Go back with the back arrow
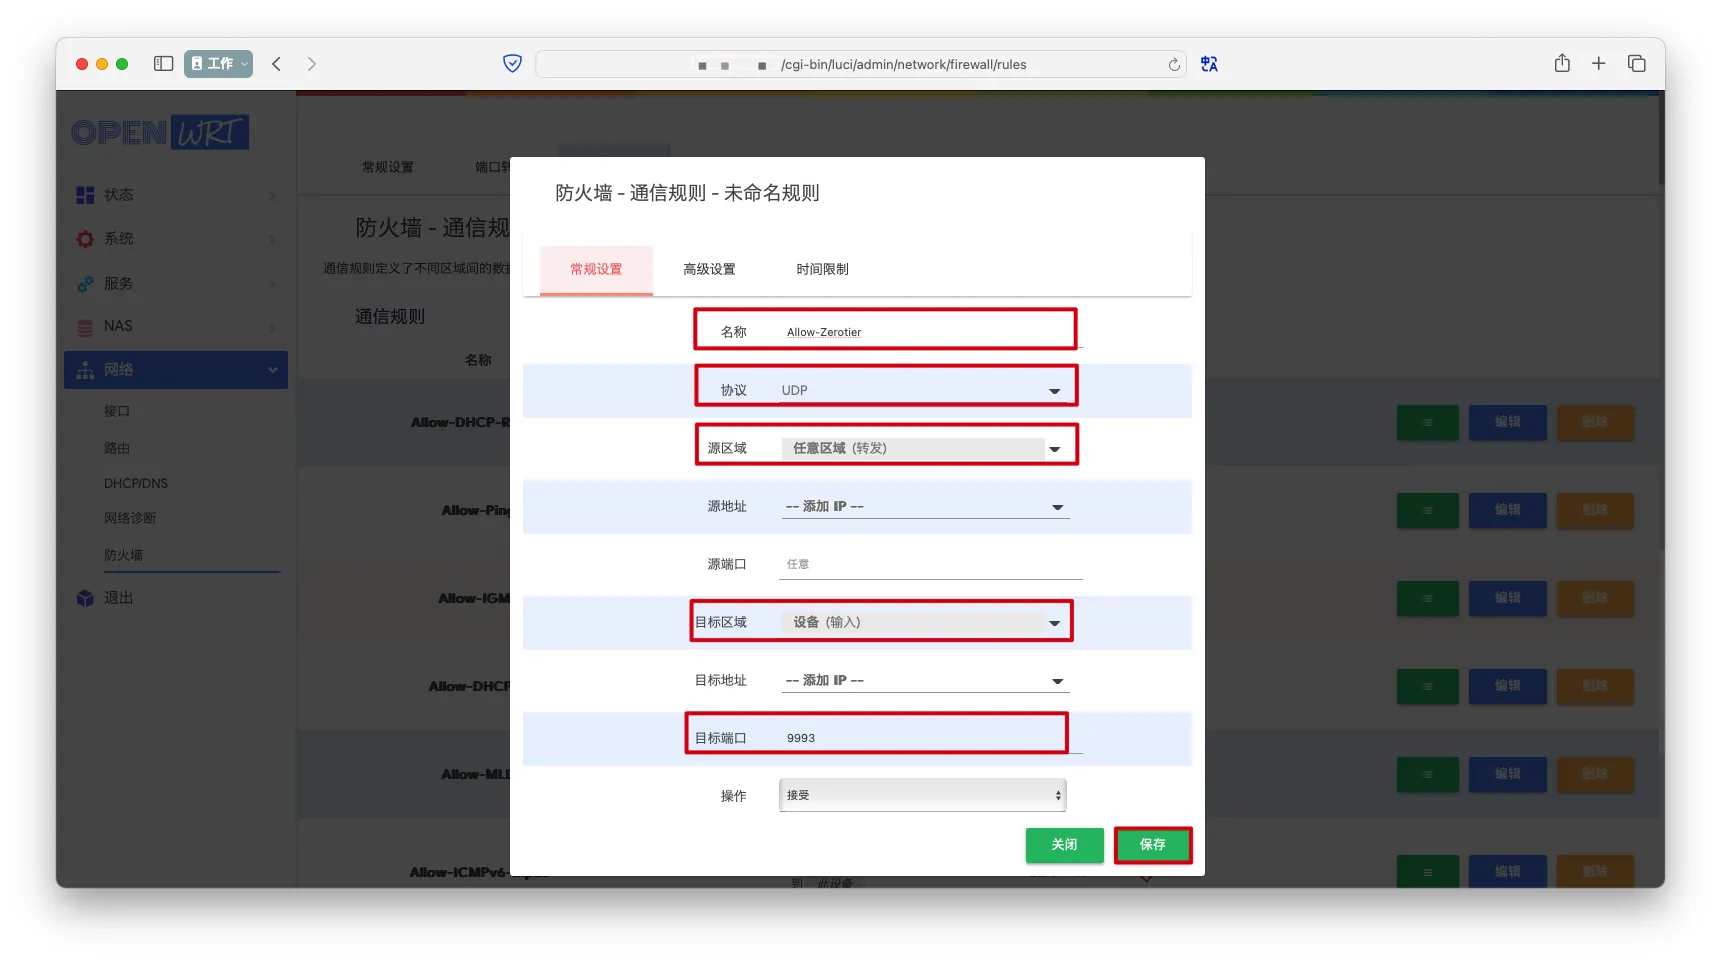The image size is (1721, 962). (x=277, y=64)
